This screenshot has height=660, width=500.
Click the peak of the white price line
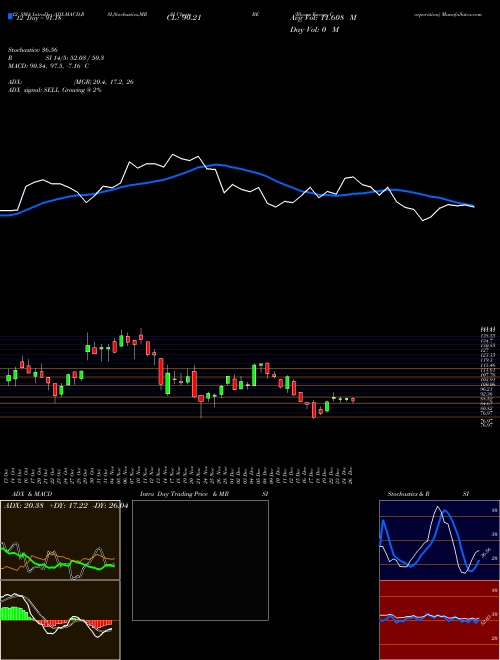tap(172, 154)
